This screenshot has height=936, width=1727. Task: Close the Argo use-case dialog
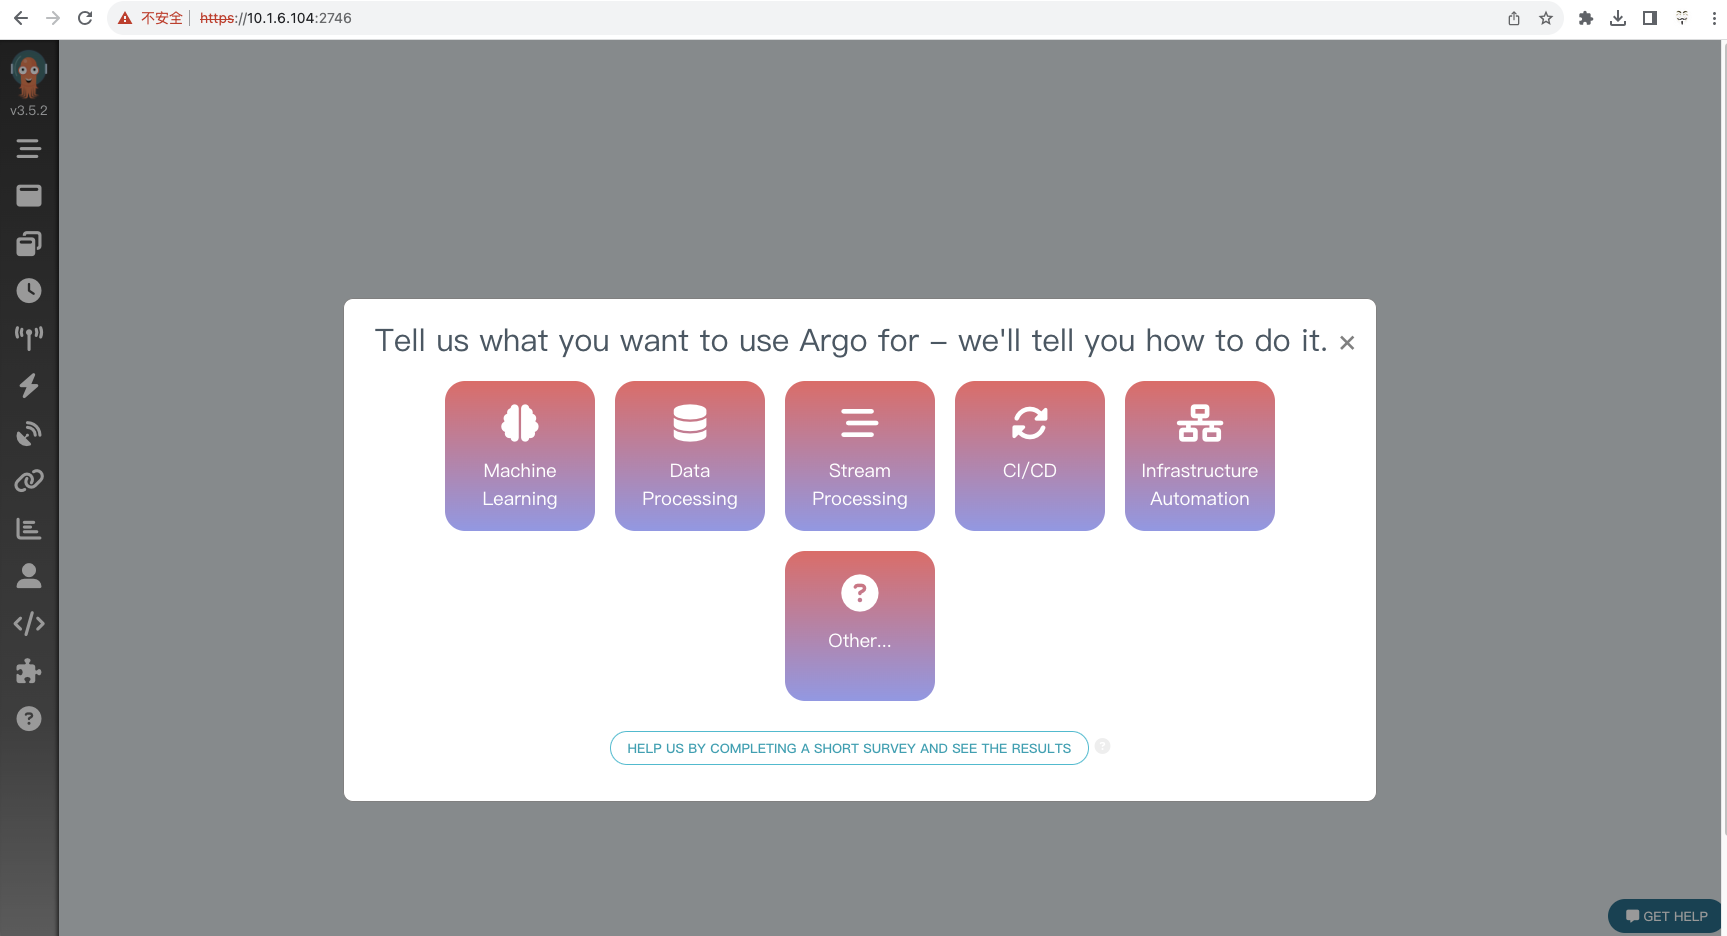pyautogui.click(x=1347, y=343)
